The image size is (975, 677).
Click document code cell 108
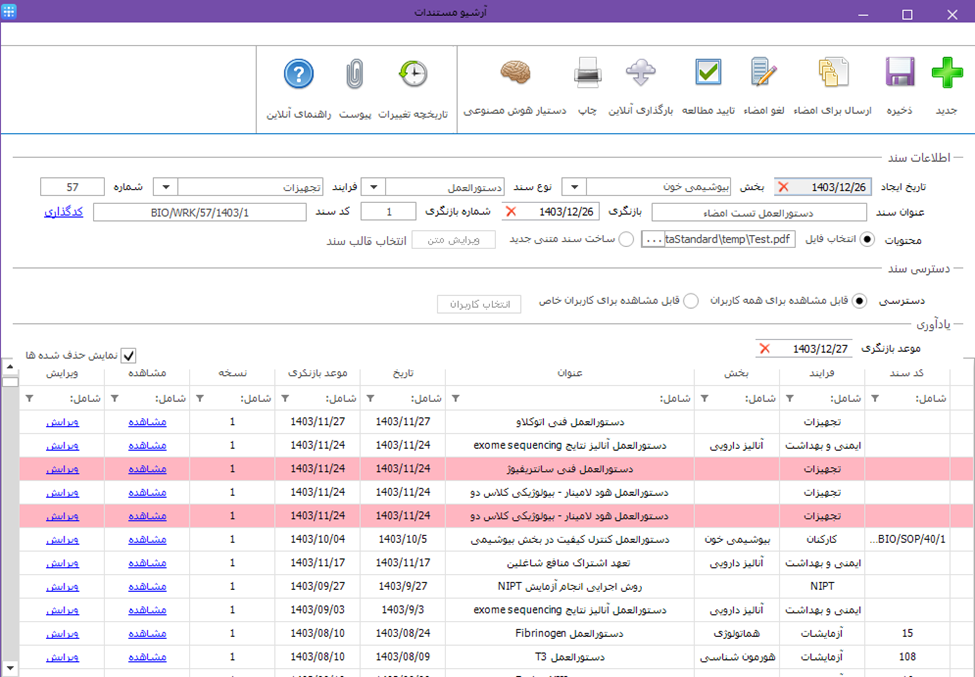pyautogui.click(x=907, y=657)
